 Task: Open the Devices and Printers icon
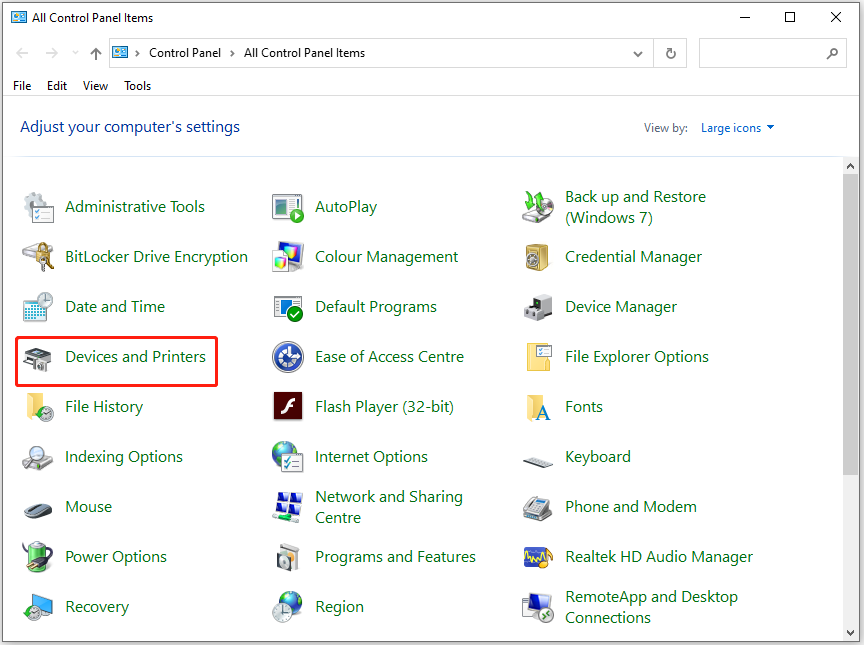(37, 360)
